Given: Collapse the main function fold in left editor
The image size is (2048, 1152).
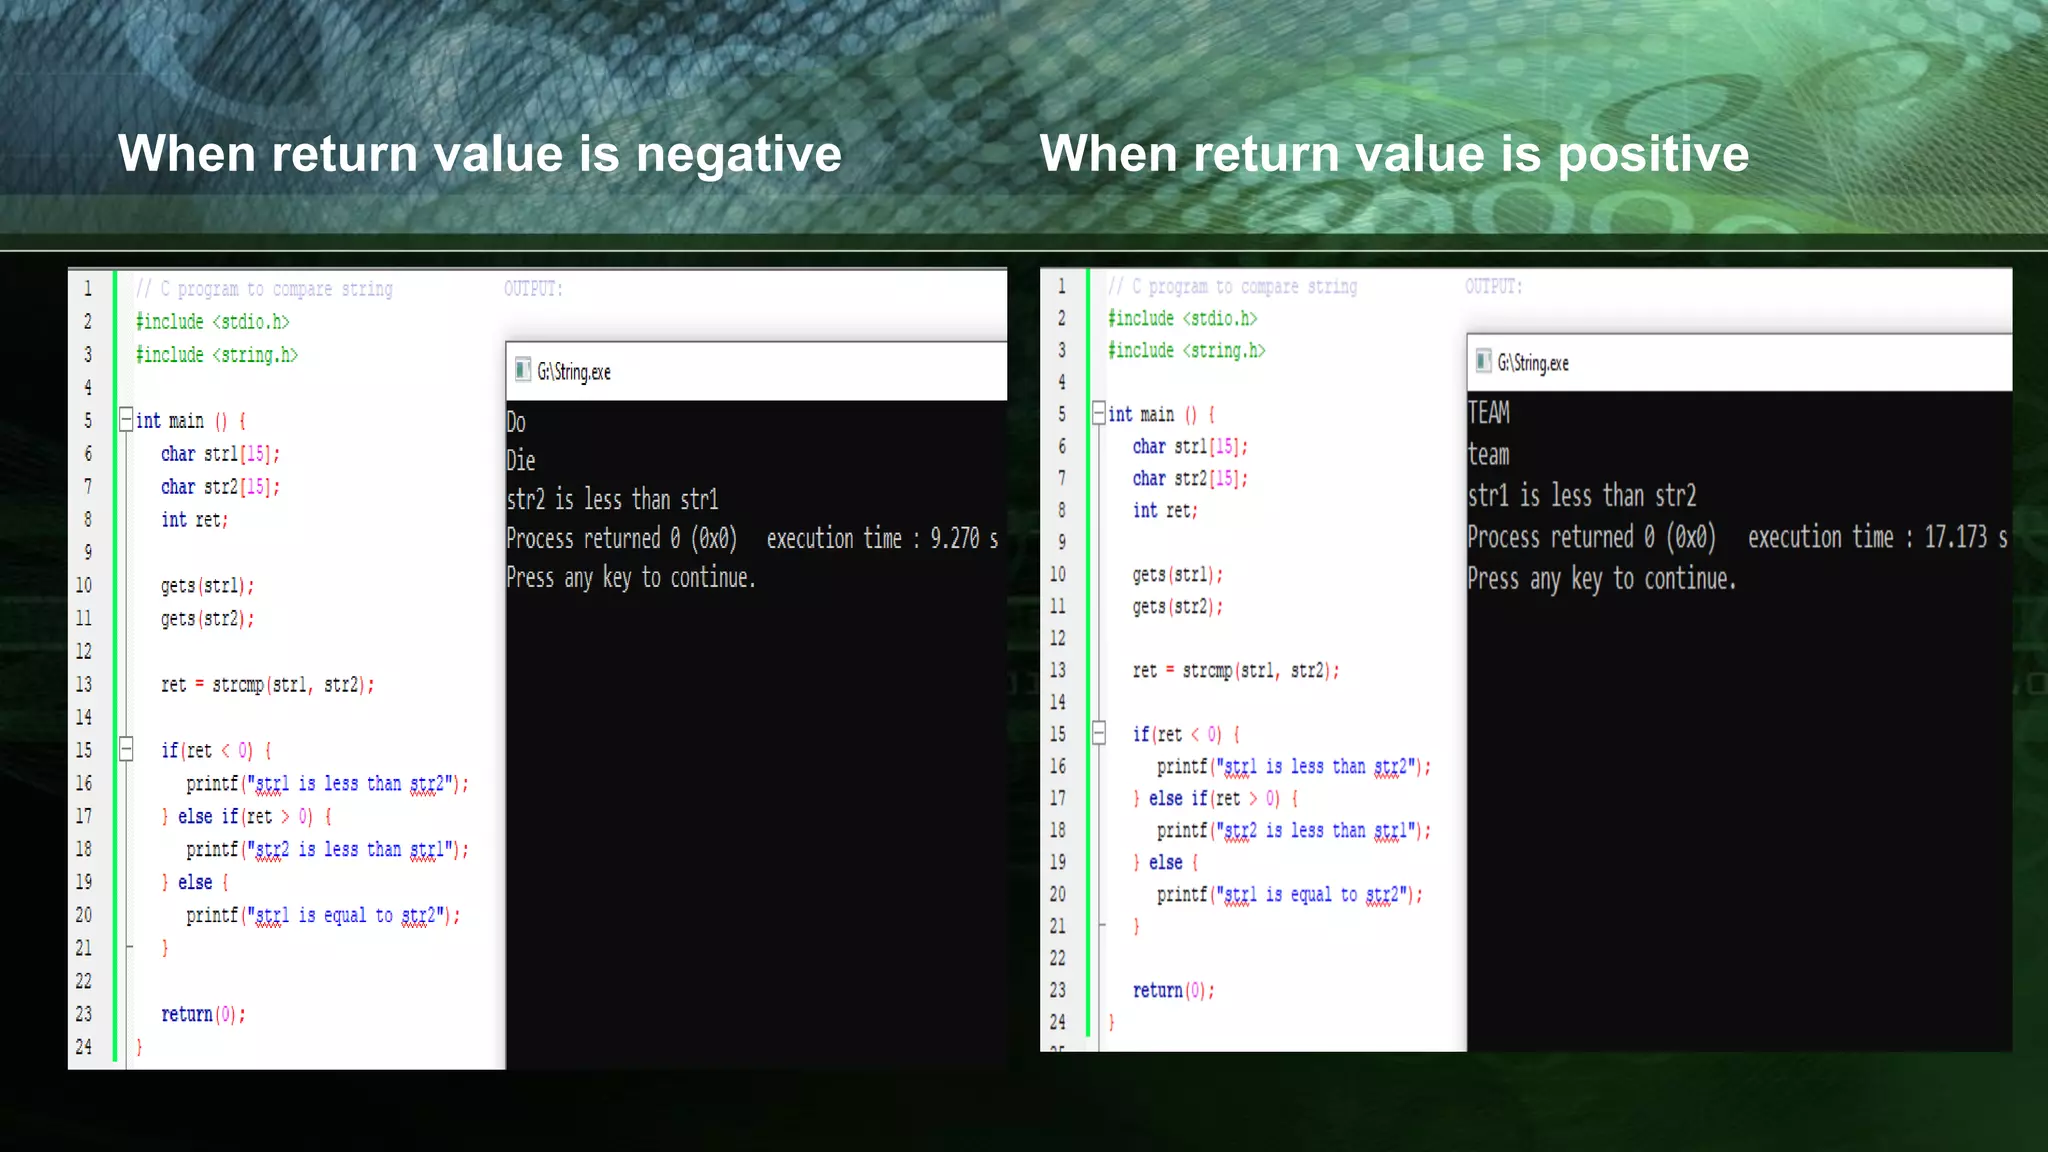Looking at the screenshot, I should click(126, 419).
